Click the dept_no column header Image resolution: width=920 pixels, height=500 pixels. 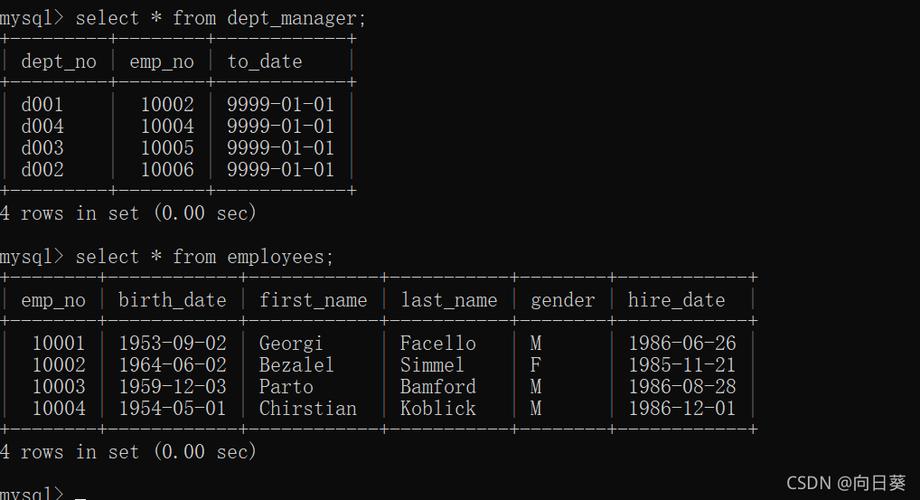59,61
